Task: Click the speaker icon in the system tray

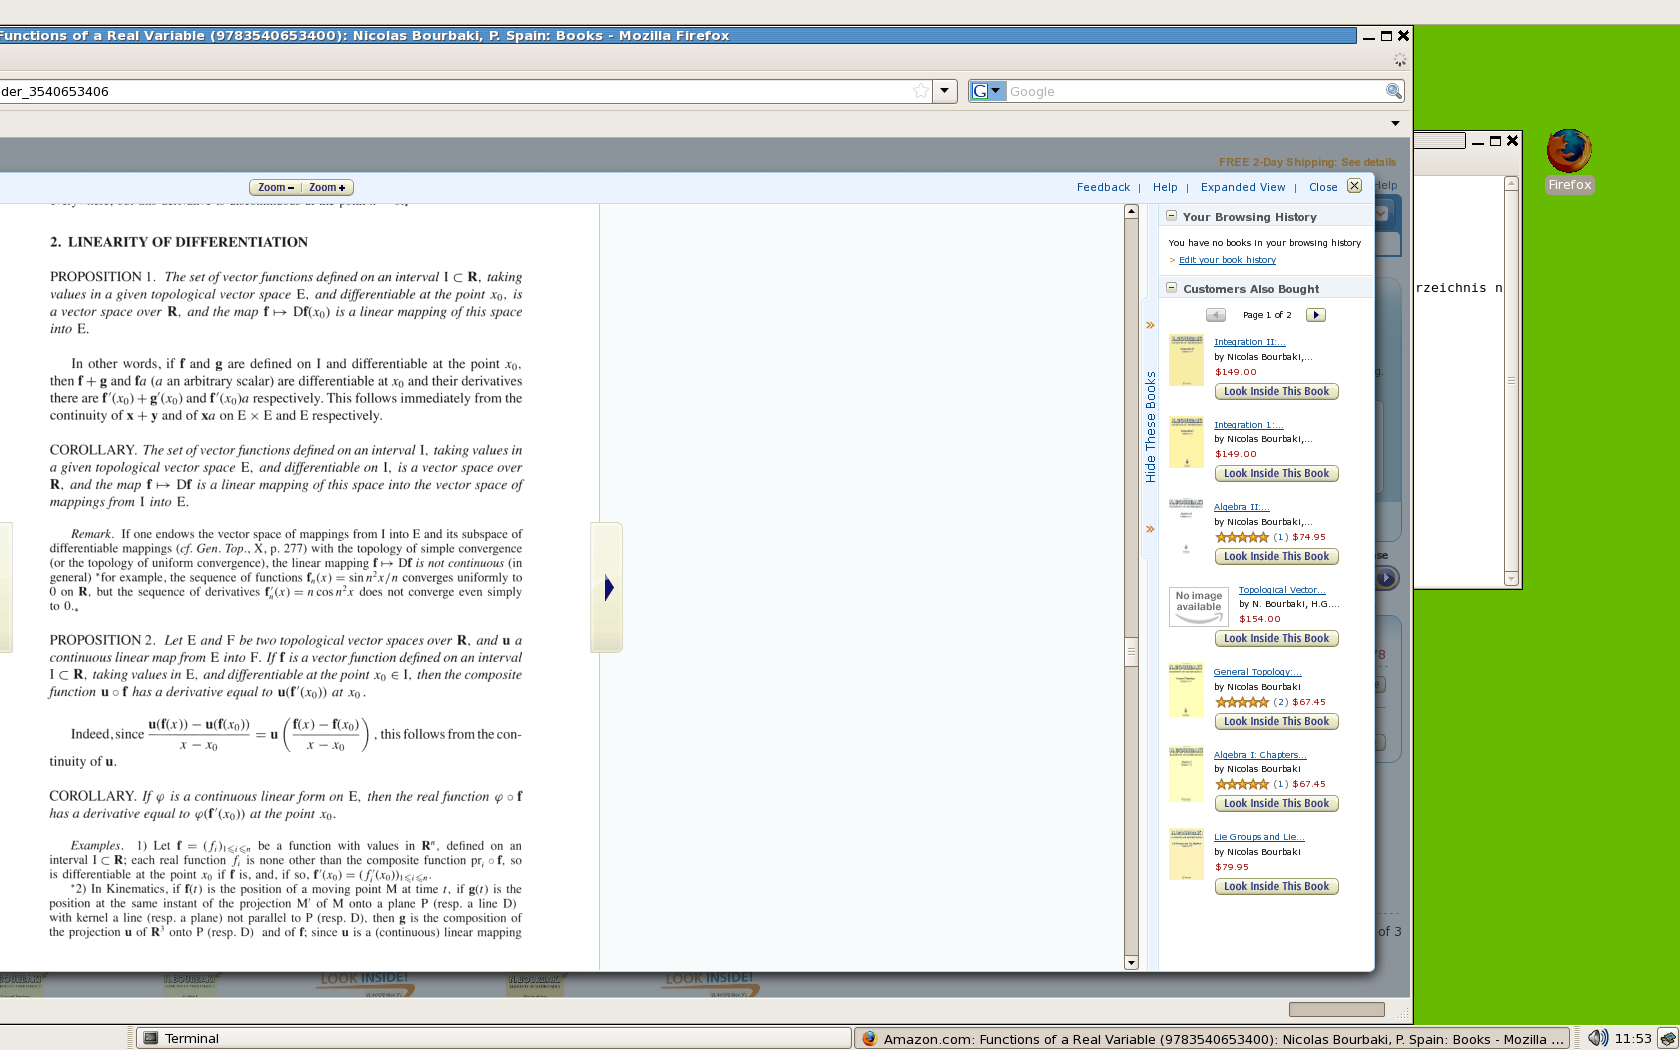Action: pos(1598,1038)
